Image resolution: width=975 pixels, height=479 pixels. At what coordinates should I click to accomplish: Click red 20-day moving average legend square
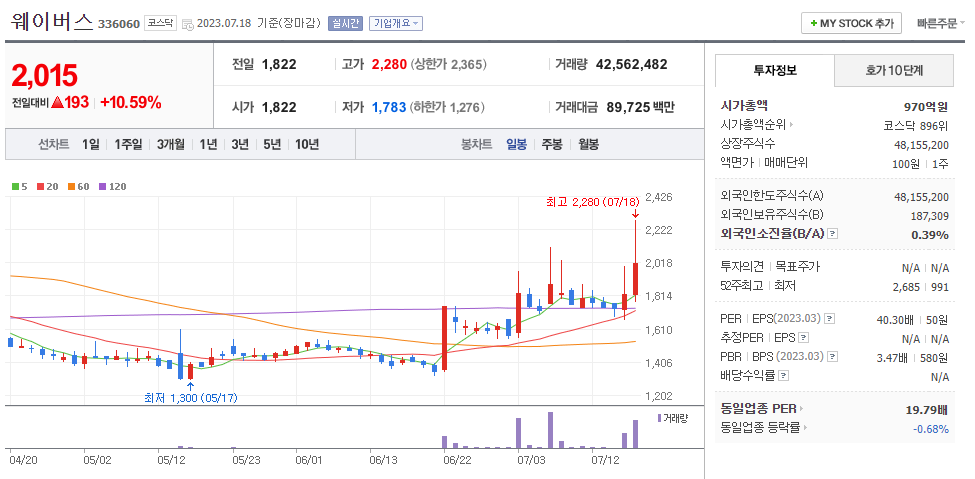point(40,186)
